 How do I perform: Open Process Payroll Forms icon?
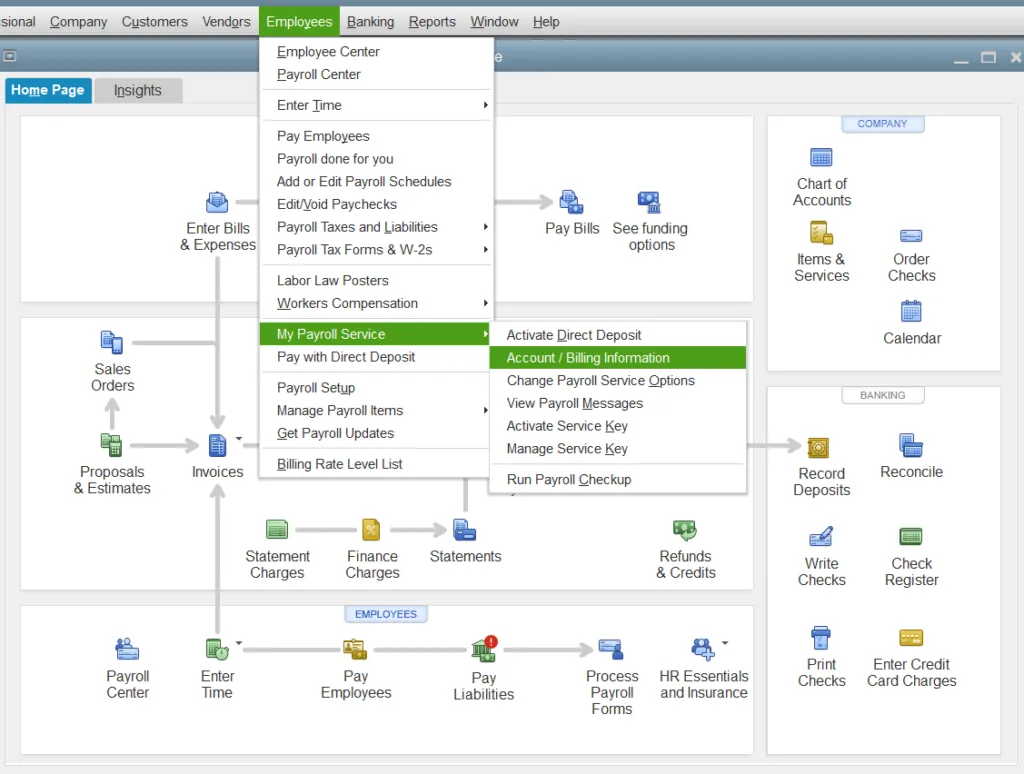coord(611,649)
